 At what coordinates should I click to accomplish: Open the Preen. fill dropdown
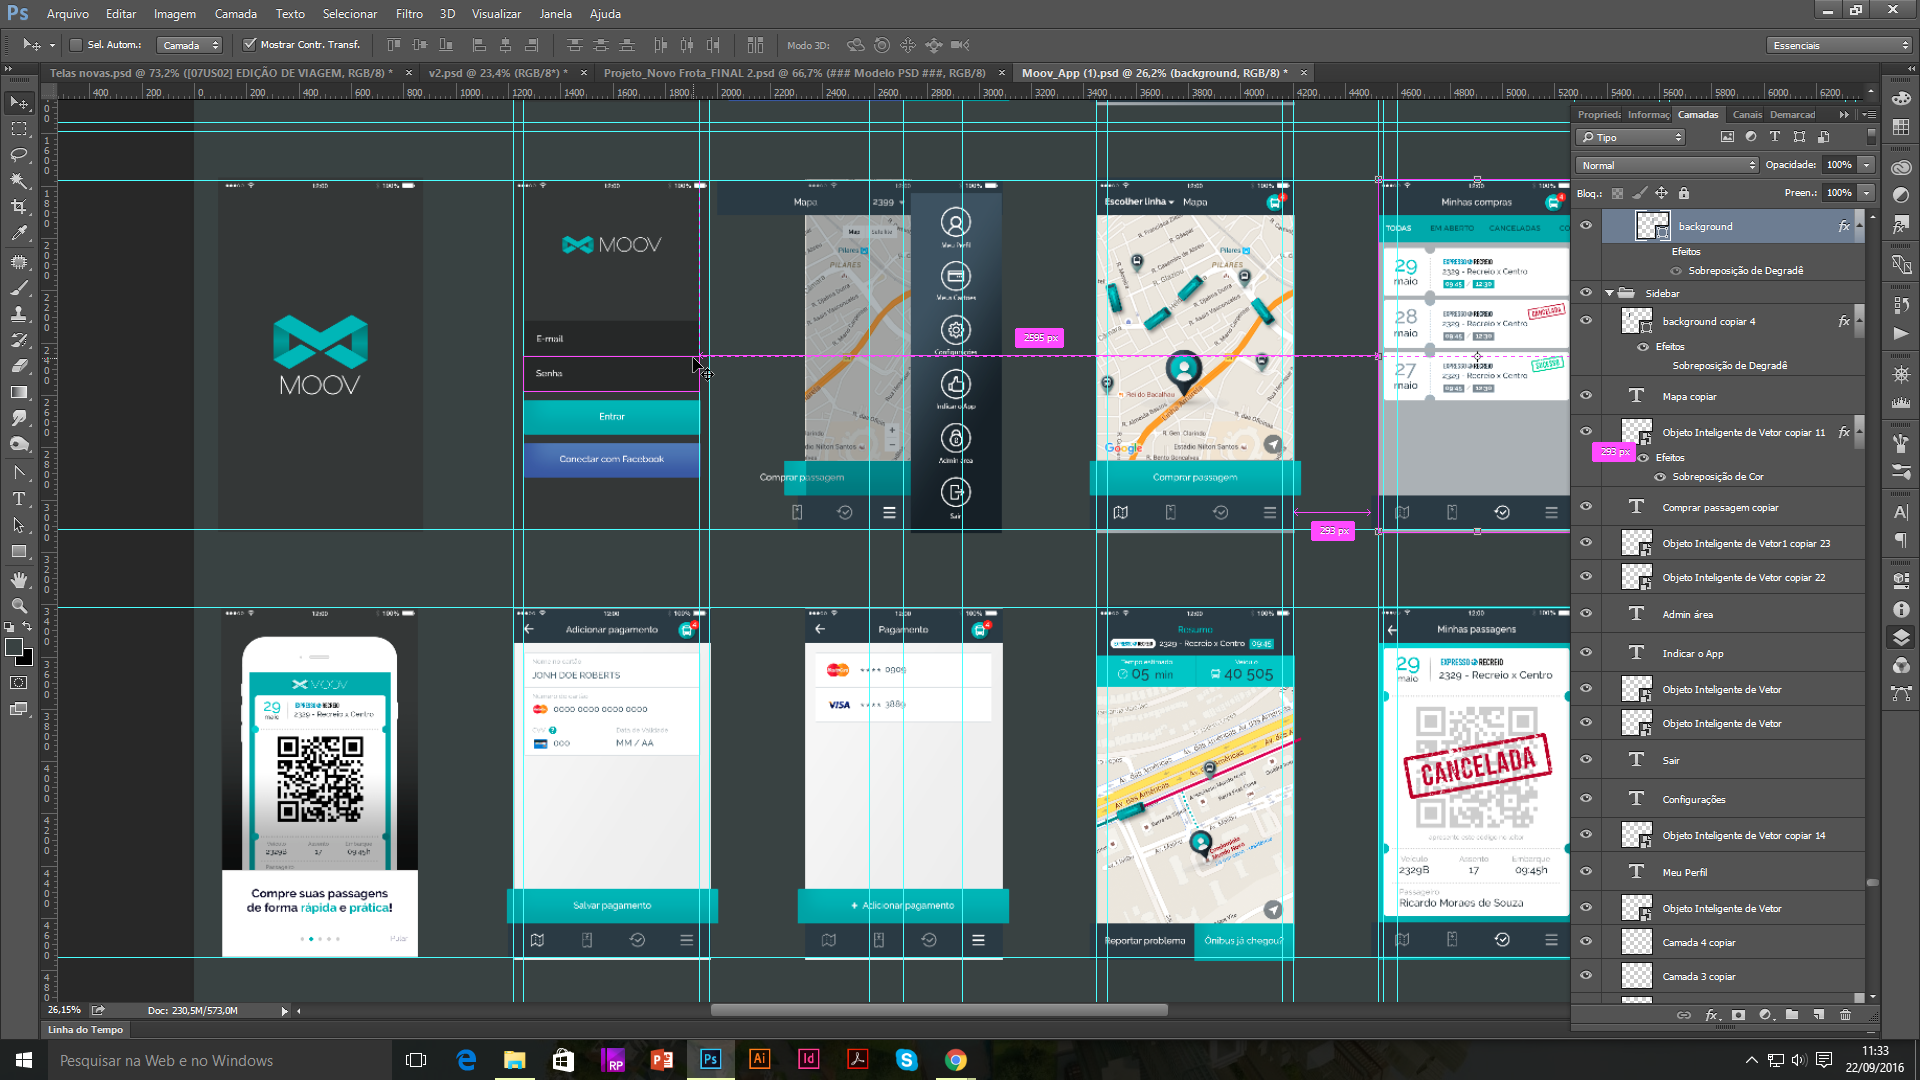(x=1866, y=193)
